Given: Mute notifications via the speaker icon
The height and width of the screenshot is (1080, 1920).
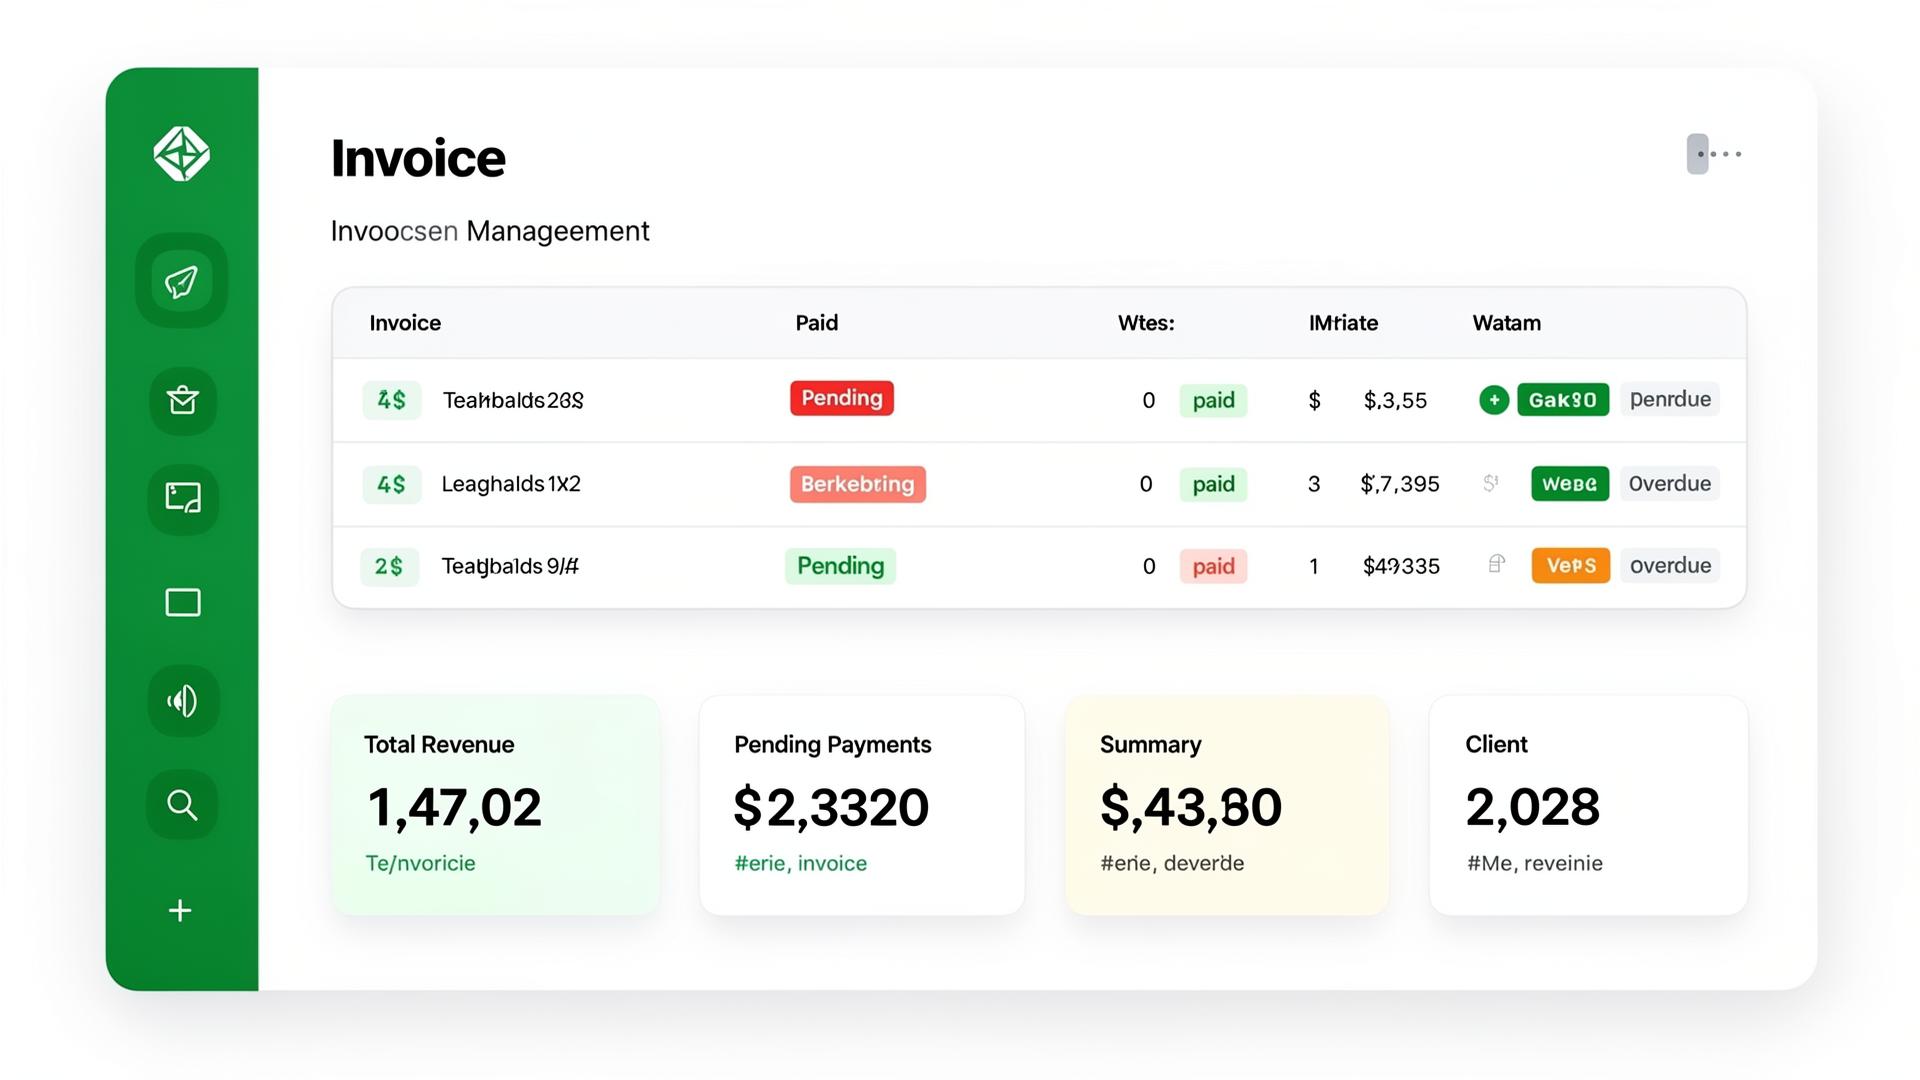Looking at the screenshot, I should click(182, 701).
